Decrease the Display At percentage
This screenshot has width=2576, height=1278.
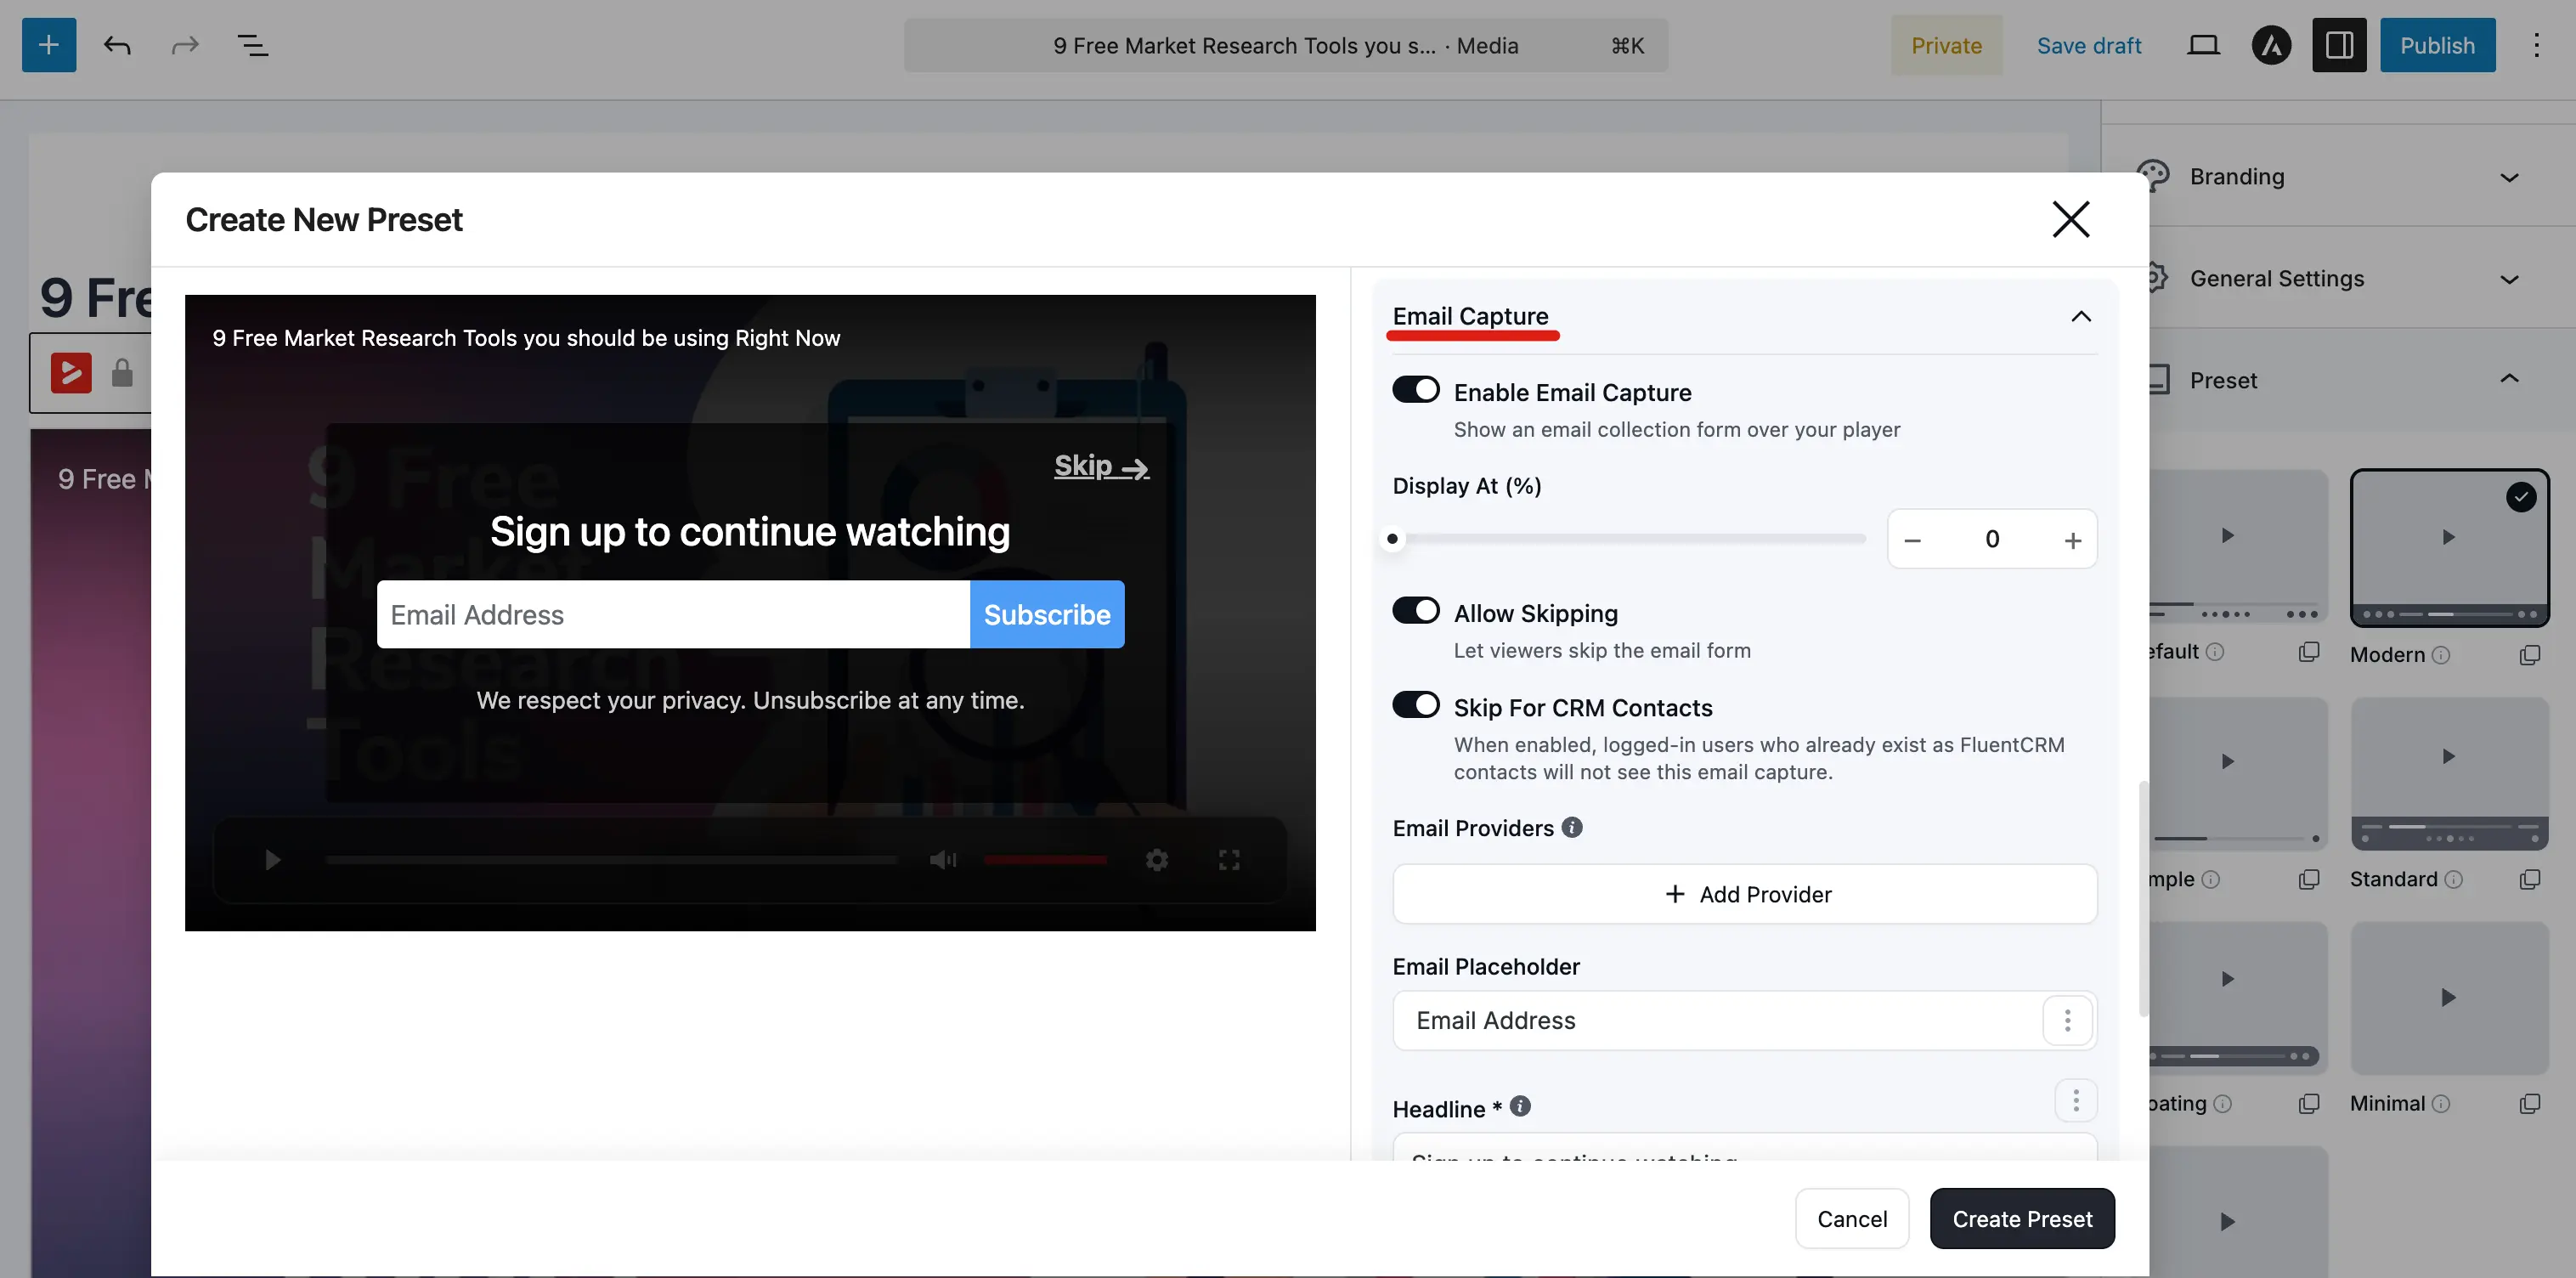click(x=1912, y=540)
